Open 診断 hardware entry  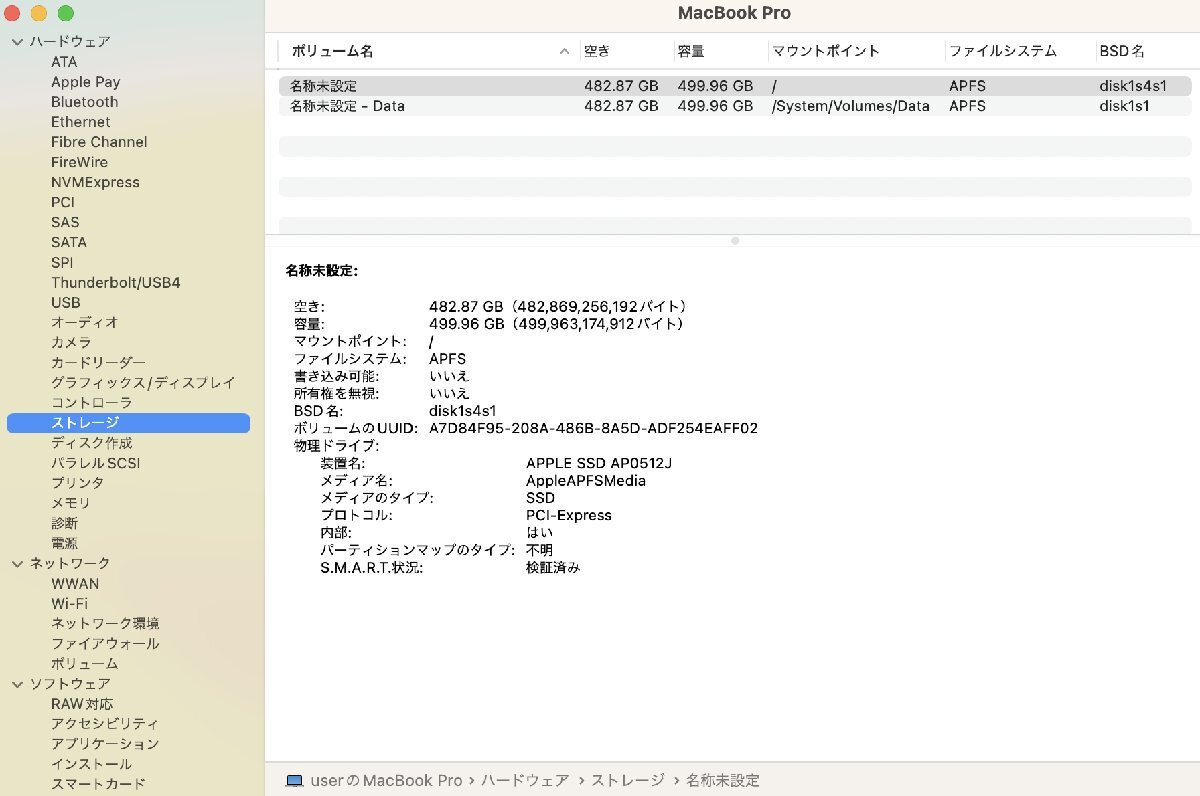tap(64, 523)
